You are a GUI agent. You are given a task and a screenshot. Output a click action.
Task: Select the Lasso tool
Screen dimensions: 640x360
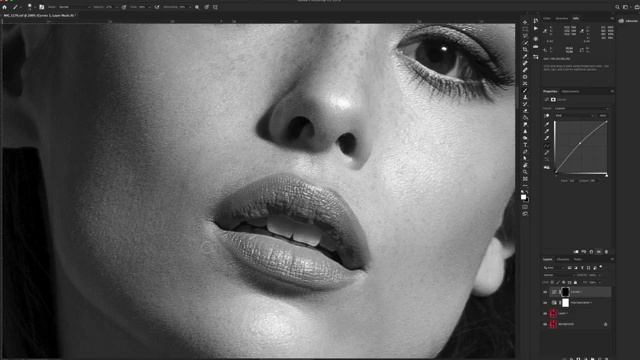(525, 36)
